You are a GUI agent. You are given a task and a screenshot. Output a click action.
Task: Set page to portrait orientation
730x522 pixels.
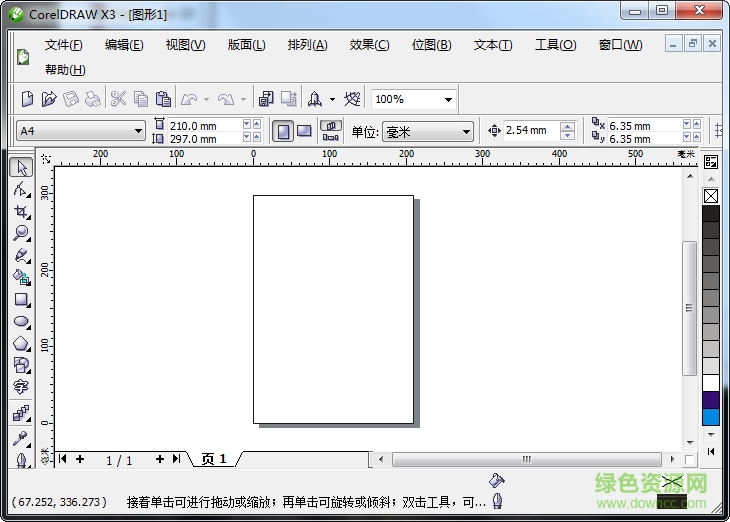283,131
